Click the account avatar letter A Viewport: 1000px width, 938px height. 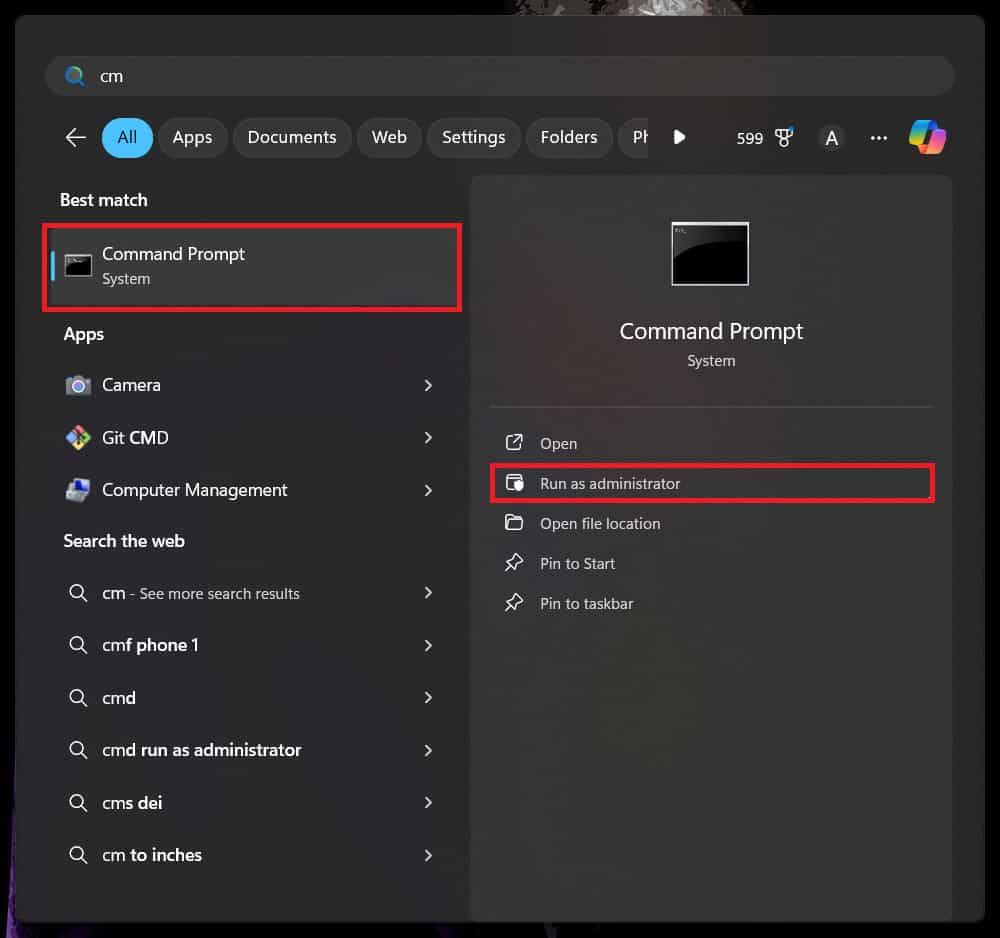[x=831, y=138]
